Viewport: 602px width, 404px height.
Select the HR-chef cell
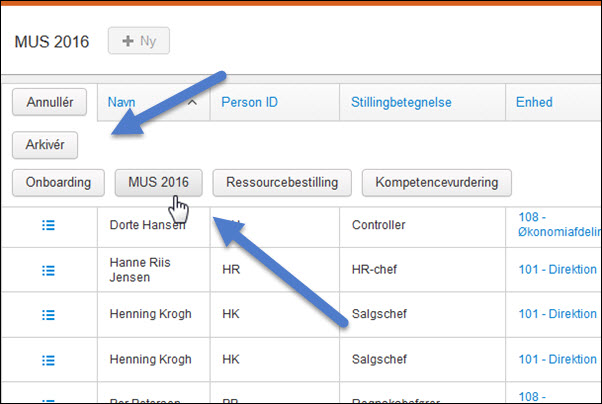click(377, 270)
